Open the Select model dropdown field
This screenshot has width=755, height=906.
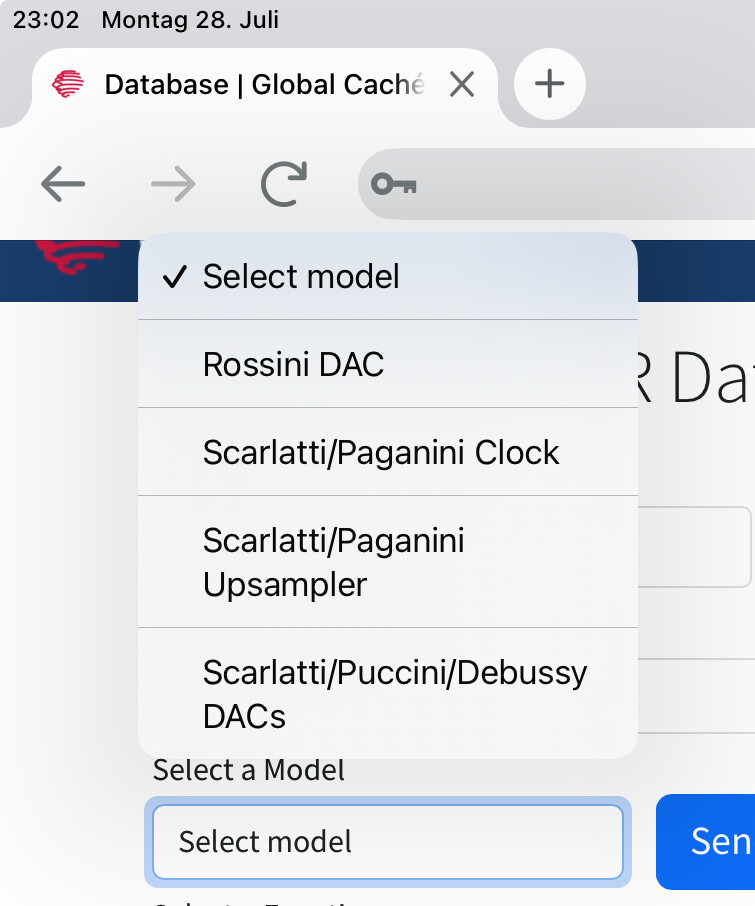coord(388,841)
